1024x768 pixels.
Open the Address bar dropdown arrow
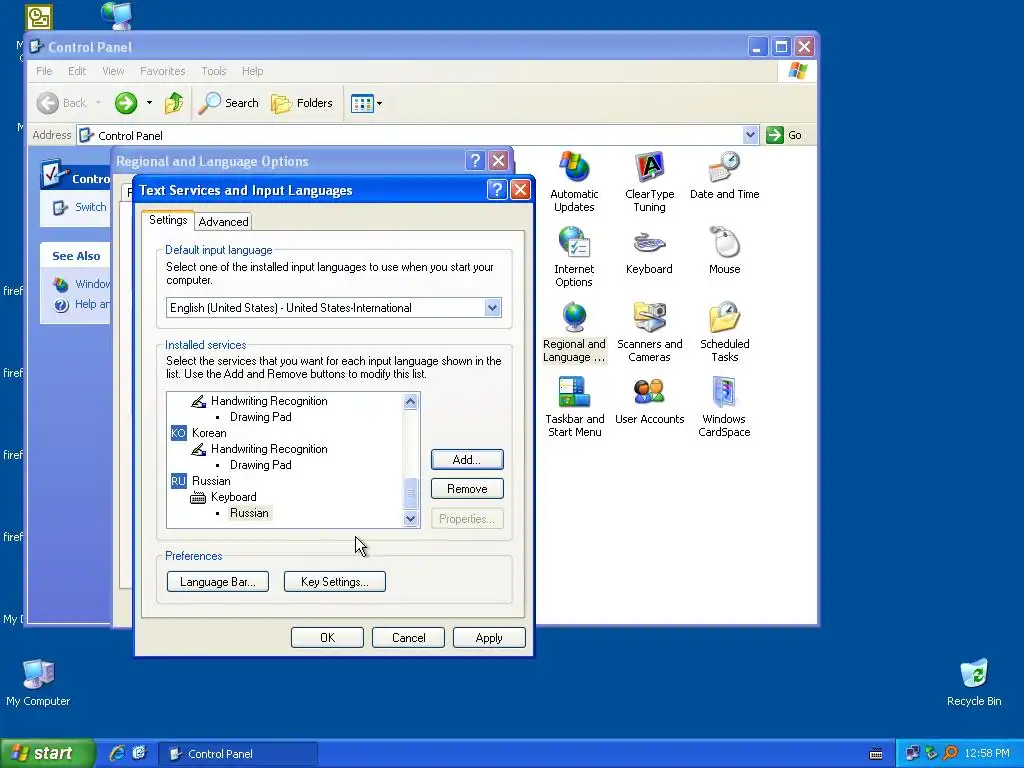click(750, 135)
